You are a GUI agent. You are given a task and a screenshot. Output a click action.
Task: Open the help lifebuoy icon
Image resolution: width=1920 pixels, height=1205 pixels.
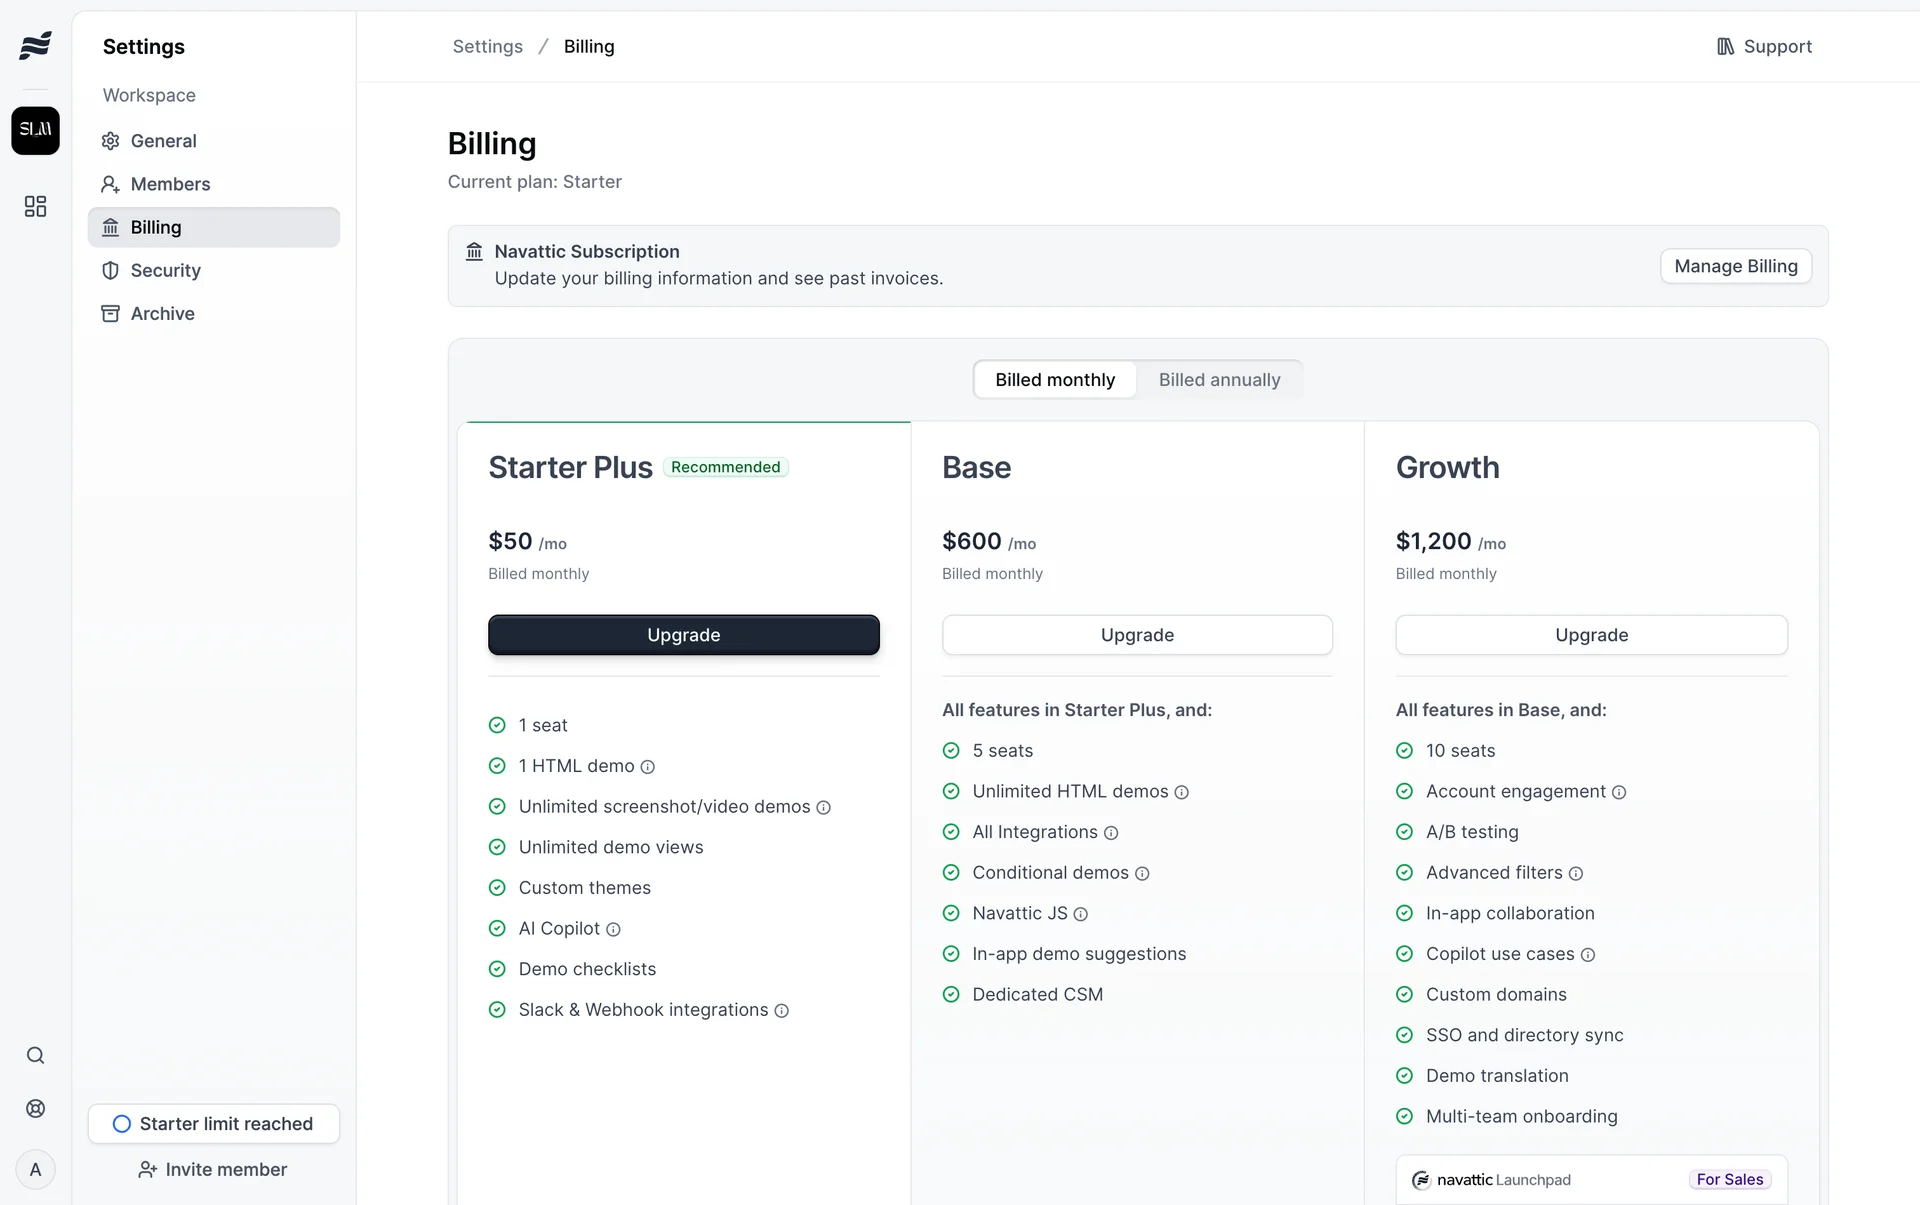pos(35,1108)
